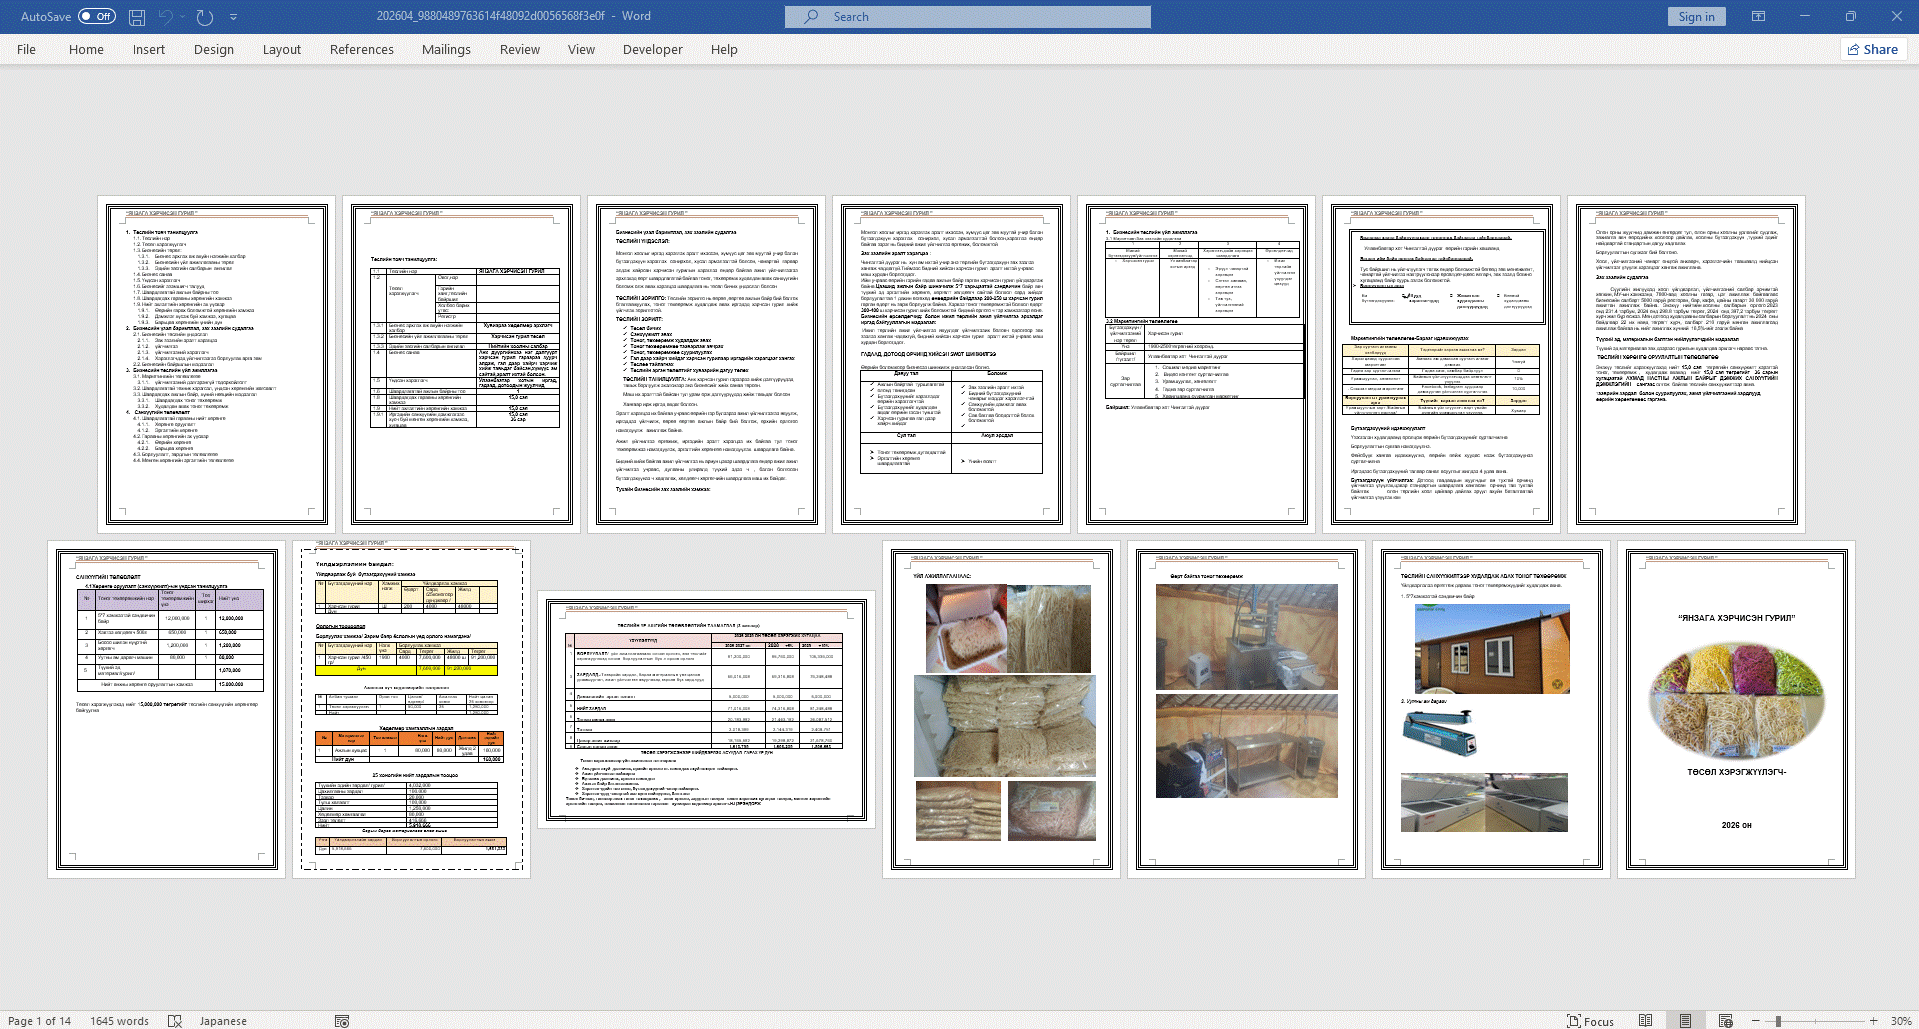Image resolution: width=1919 pixels, height=1029 pixels.
Task: Enable Focus mode in status bar
Action: [1590, 1021]
